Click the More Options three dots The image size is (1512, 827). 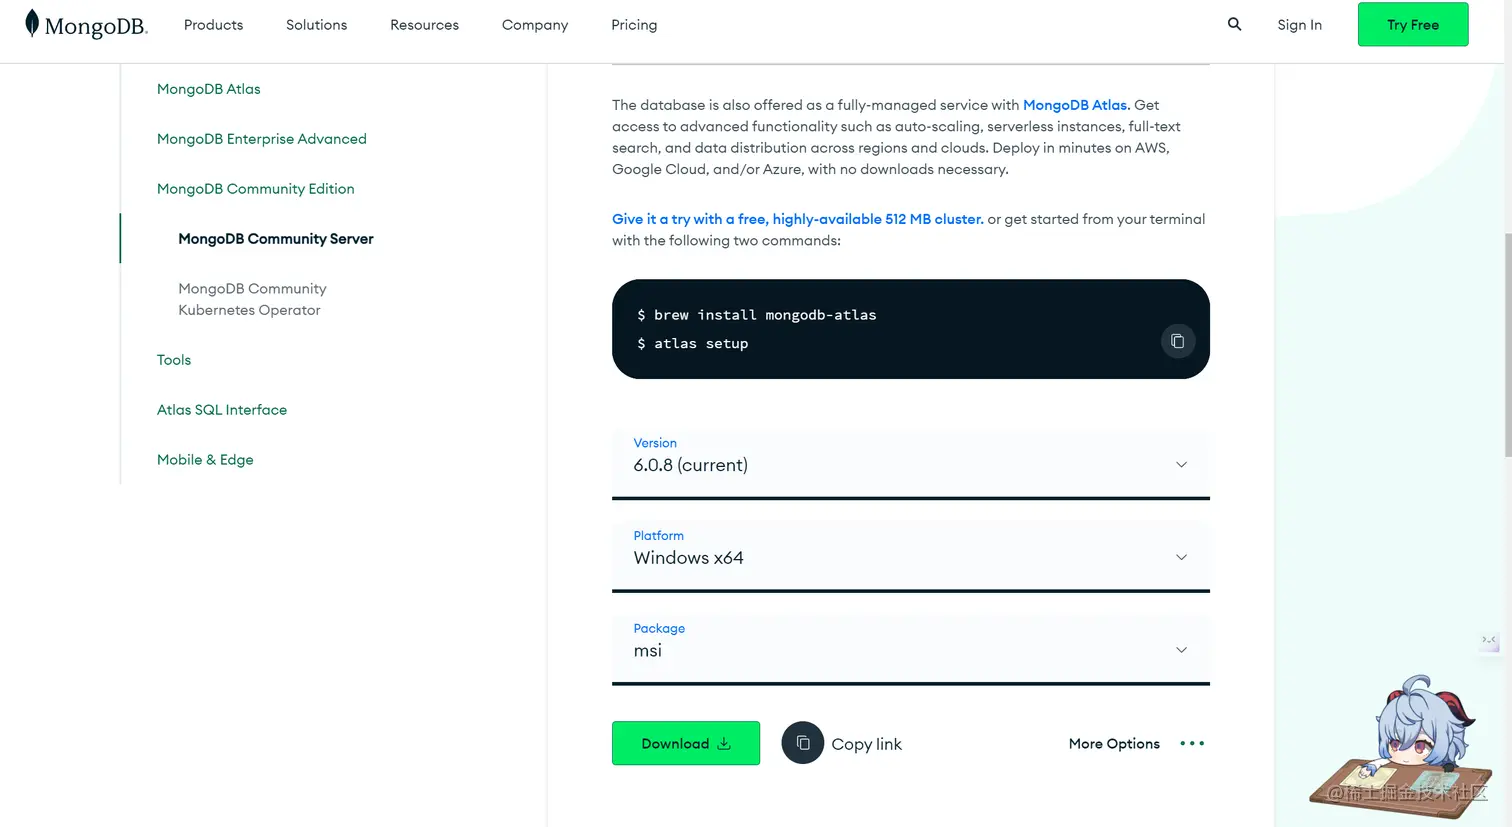pos(1192,743)
